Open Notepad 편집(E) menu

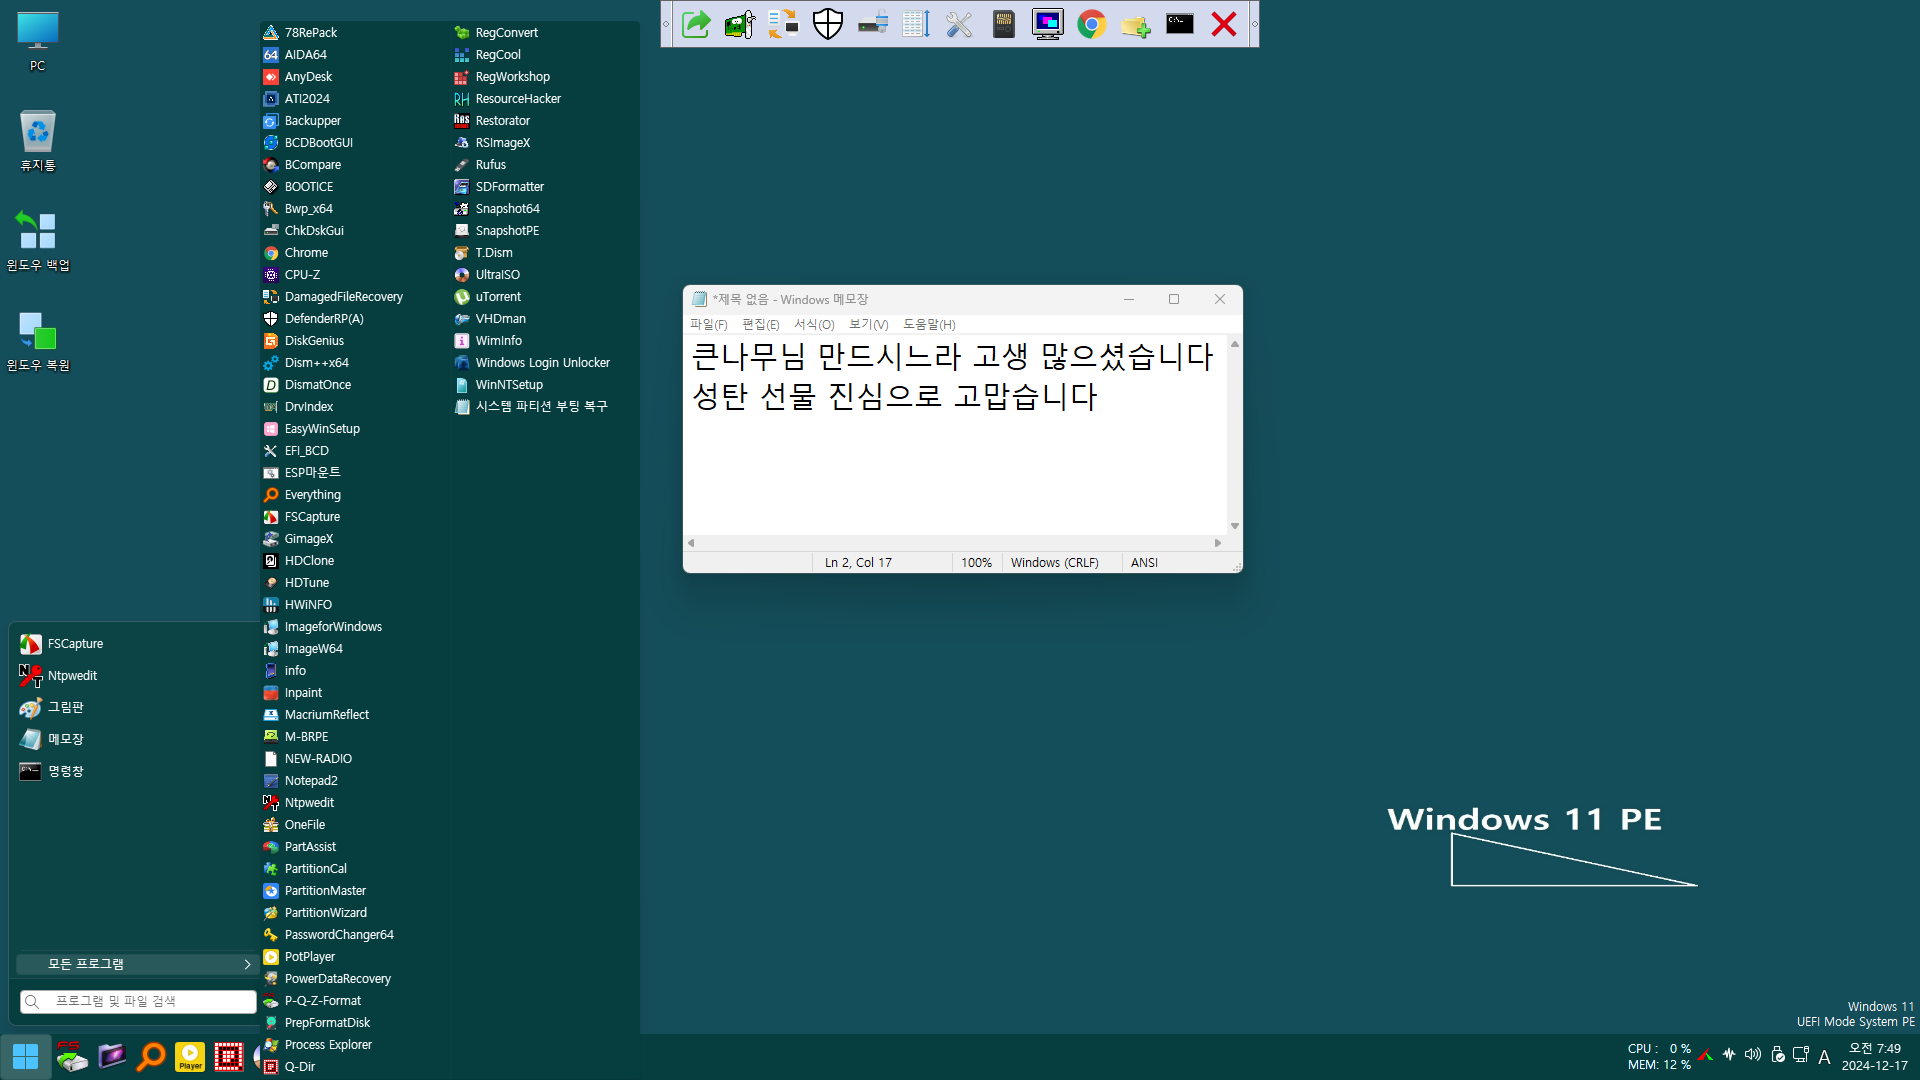point(760,325)
